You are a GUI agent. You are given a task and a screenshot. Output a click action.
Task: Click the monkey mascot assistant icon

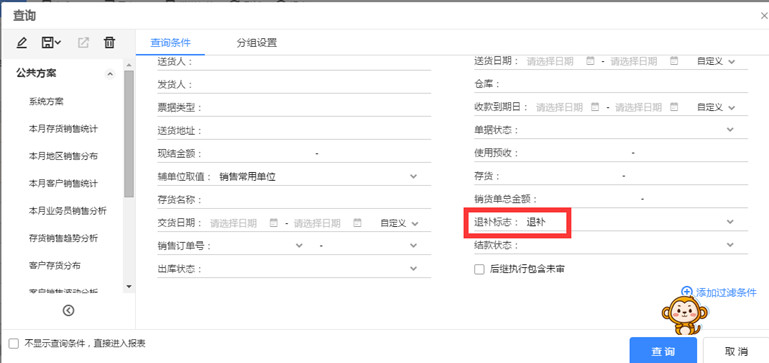pyautogui.click(x=685, y=316)
